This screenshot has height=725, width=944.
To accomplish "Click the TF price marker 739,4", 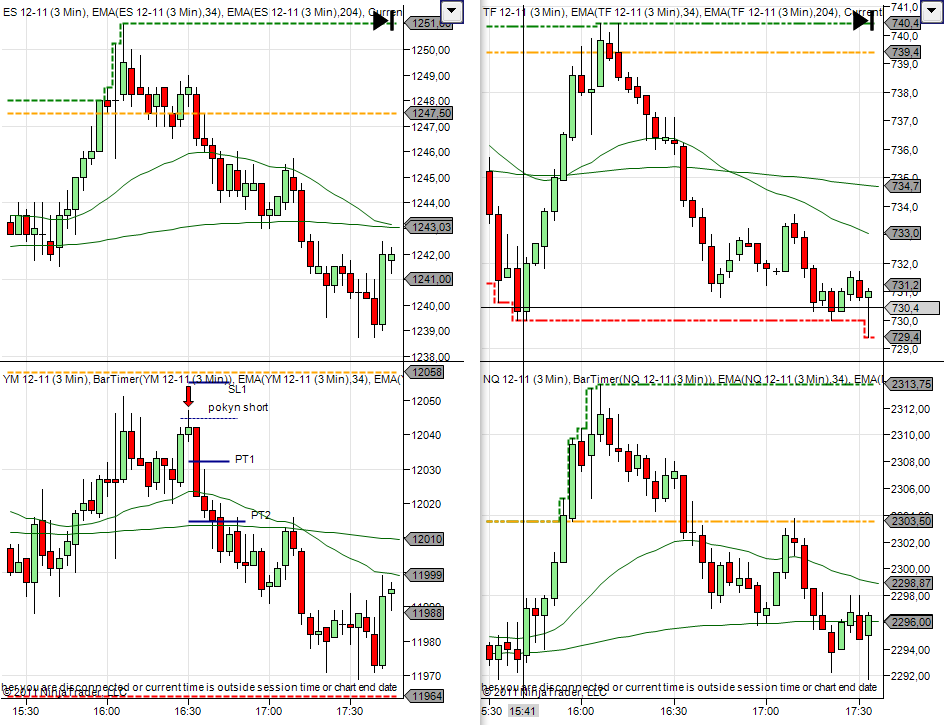I will tap(904, 52).
